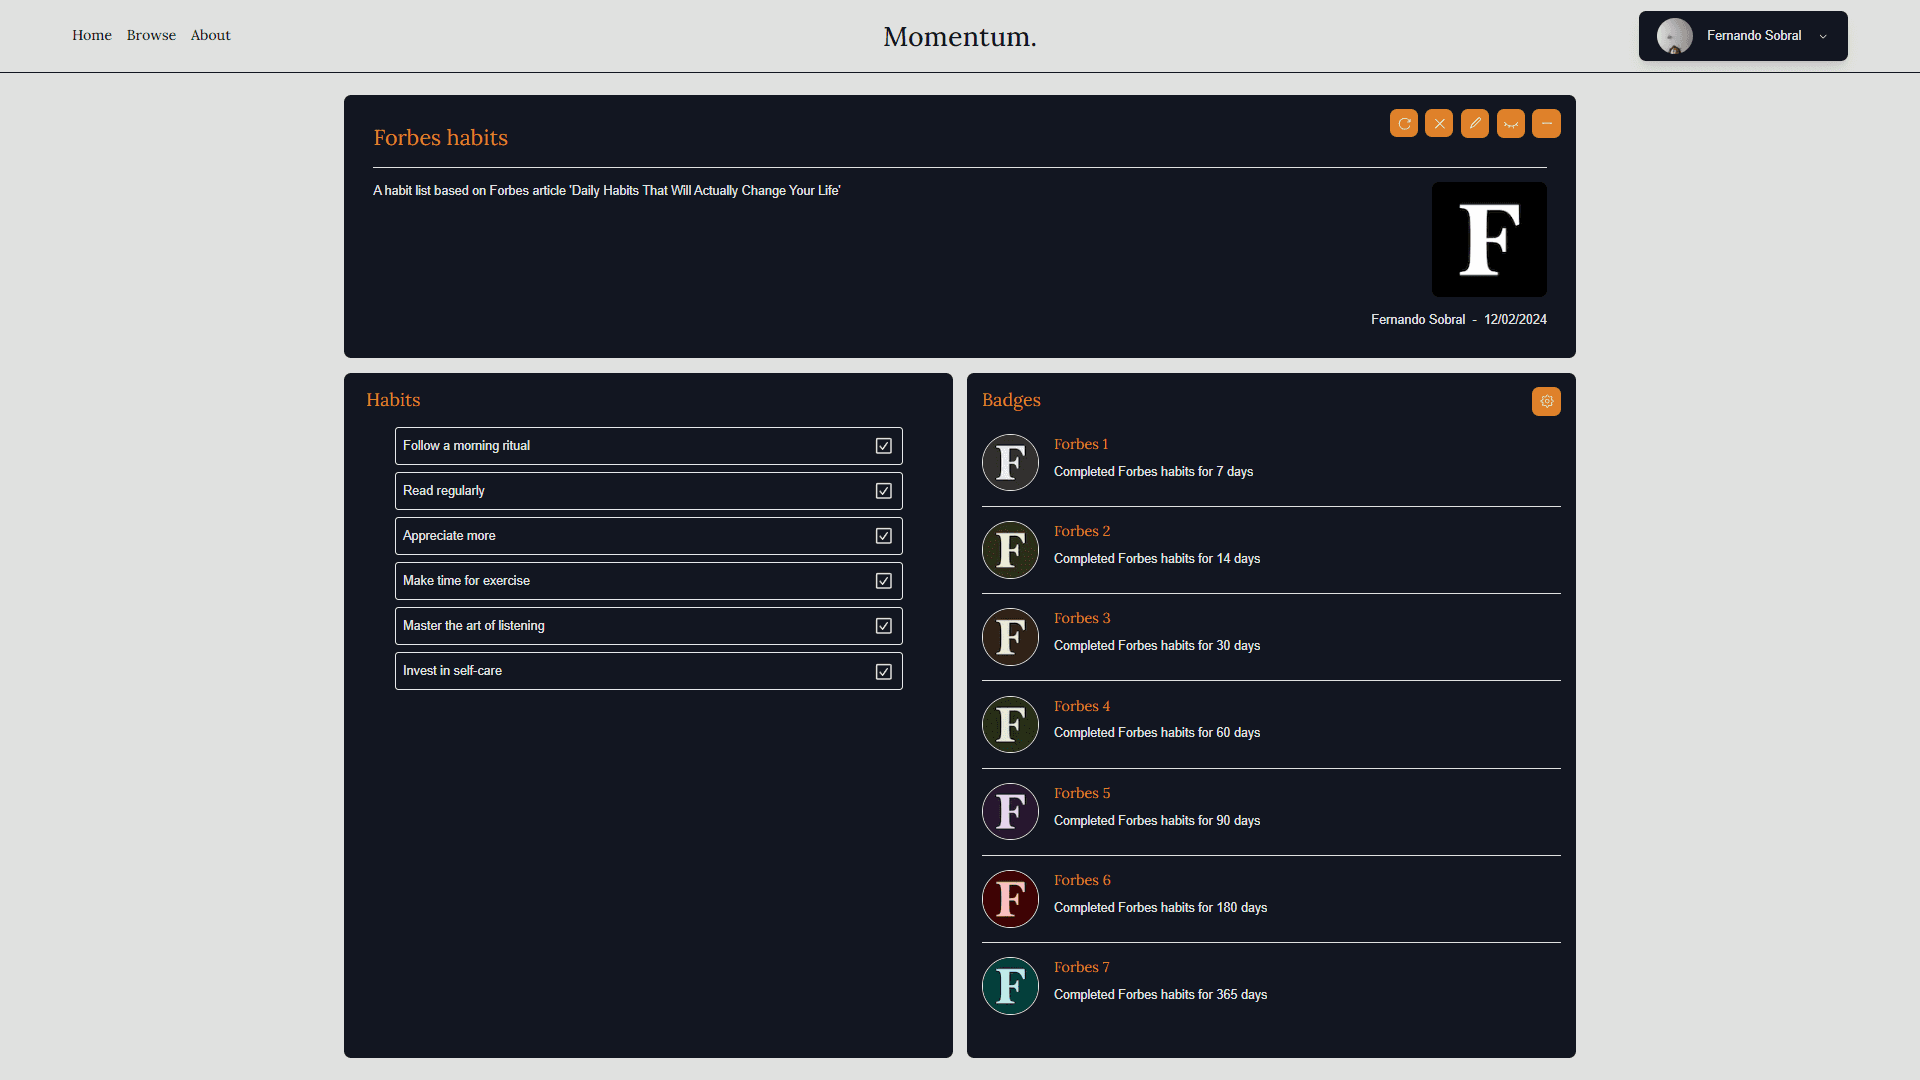Image resolution: width=1920 pixels, height=1080 pixels.
Task: Click the Forbes 6 badge icon
Action: (x=1010, y=898)
